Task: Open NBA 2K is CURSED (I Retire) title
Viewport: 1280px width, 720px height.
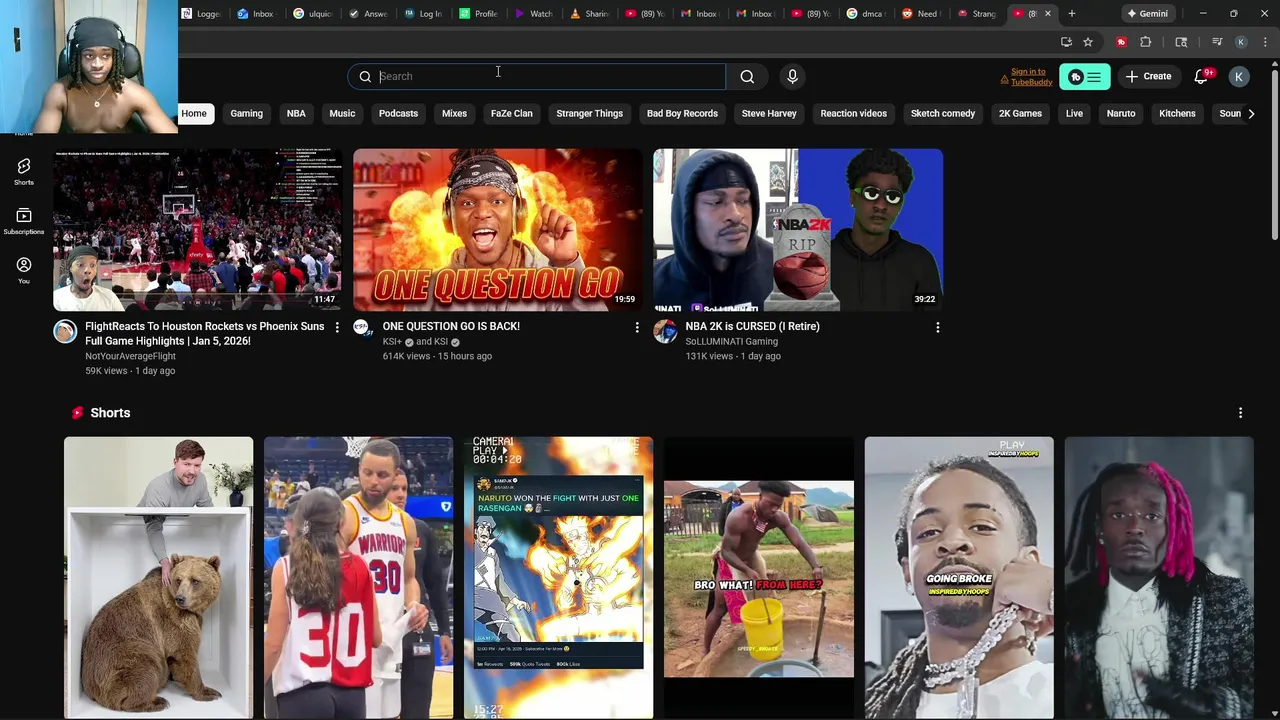Action: [x=752, y=326]
